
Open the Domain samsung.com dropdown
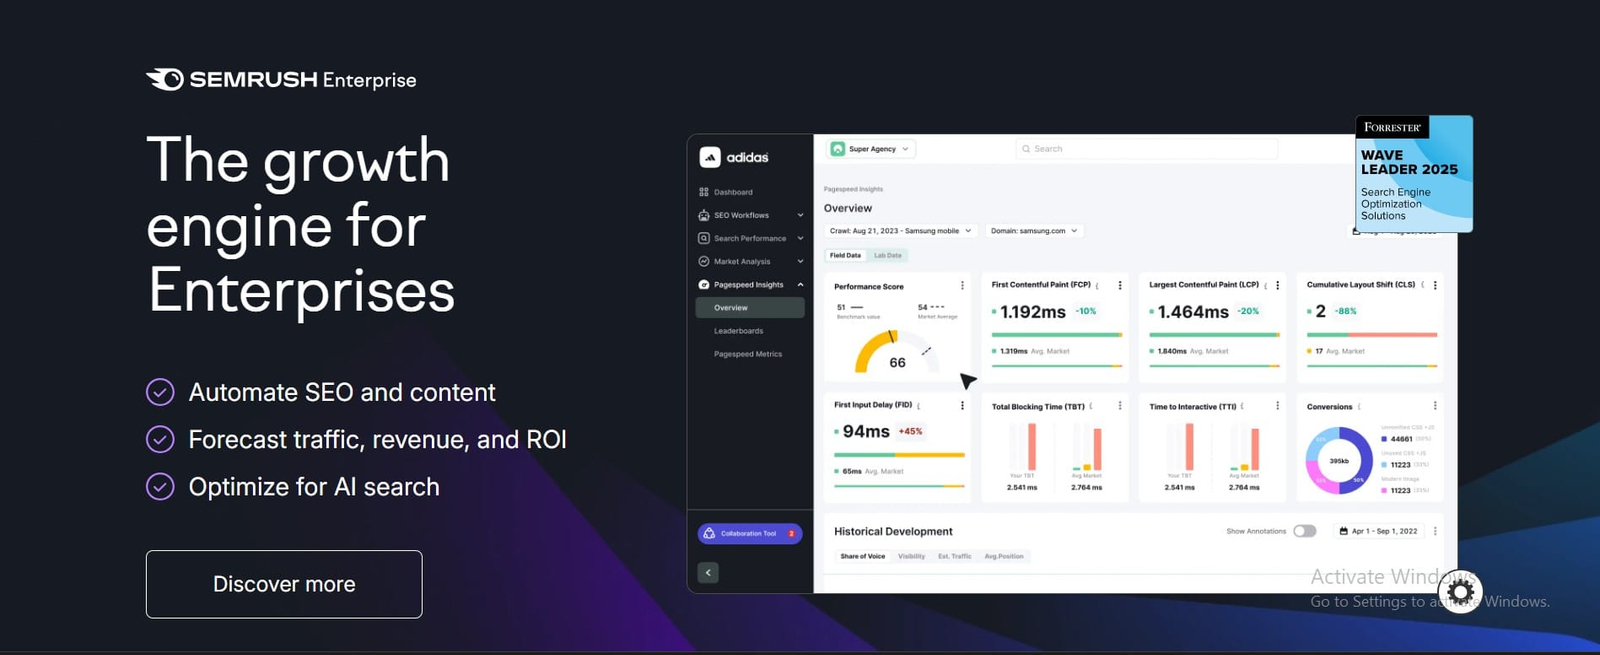[1034, 231]
